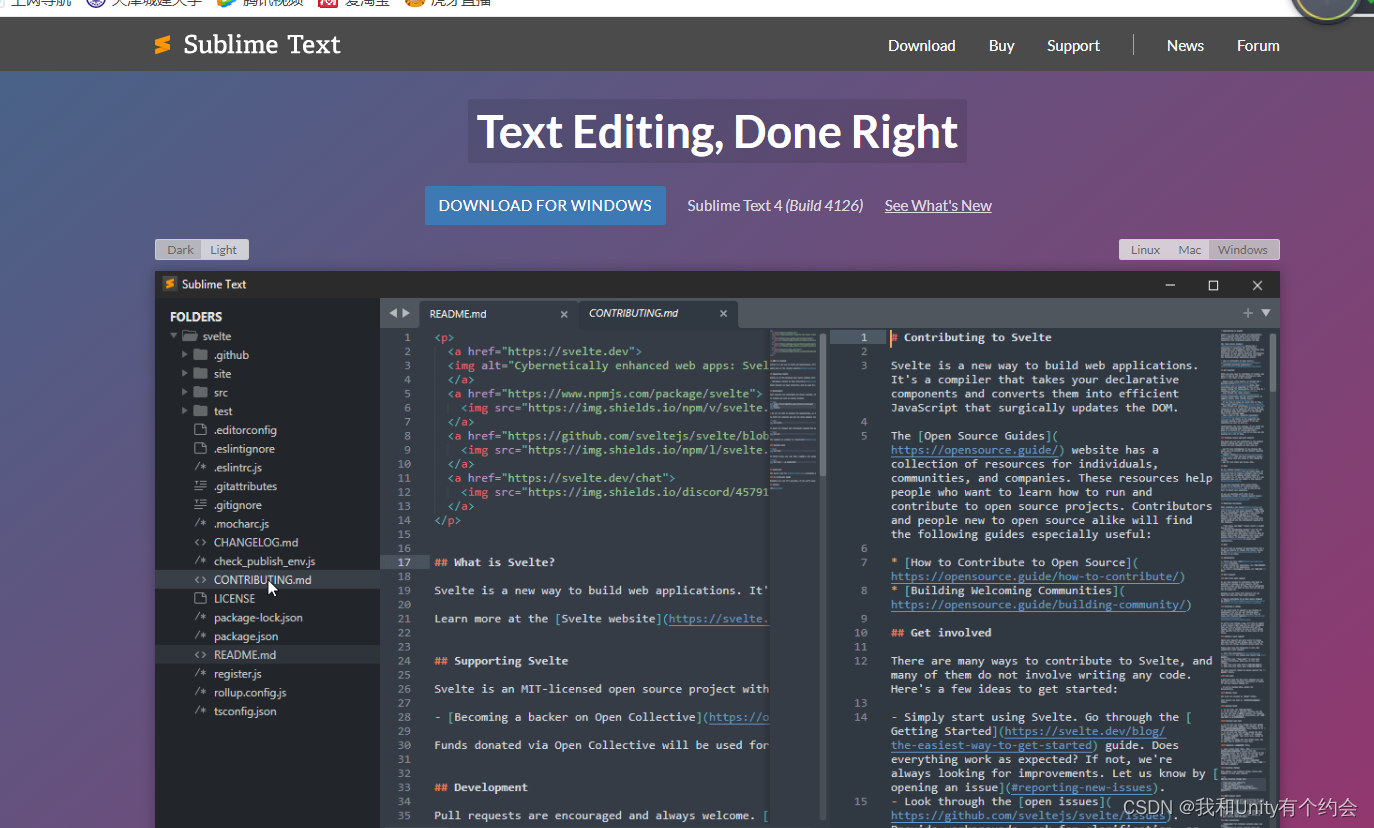This screenshot has width=1374, height=828.
Task: Click the FOLDERS sidebar header
Action: click(196, 317)
